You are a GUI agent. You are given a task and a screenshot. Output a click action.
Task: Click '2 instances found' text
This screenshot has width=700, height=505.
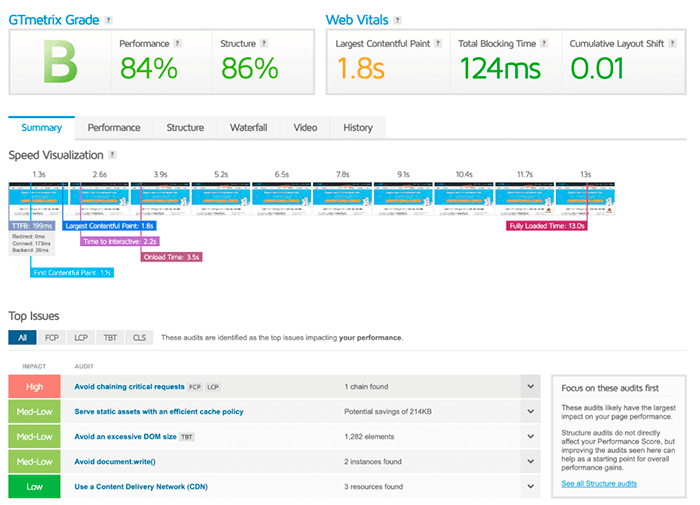click(x=373, y=462)
